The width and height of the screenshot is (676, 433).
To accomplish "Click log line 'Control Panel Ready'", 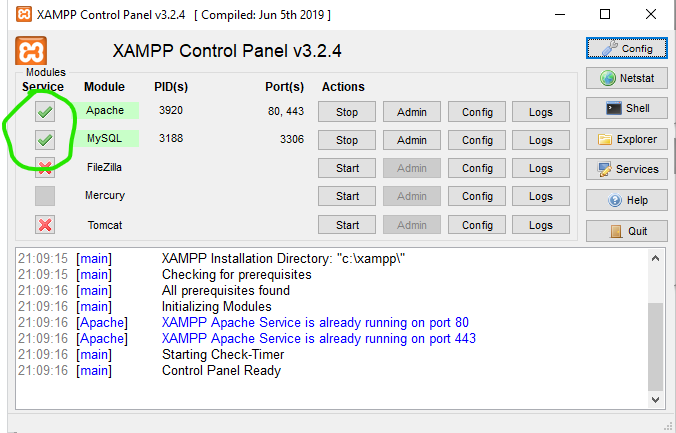I will (x=221, y=370).
